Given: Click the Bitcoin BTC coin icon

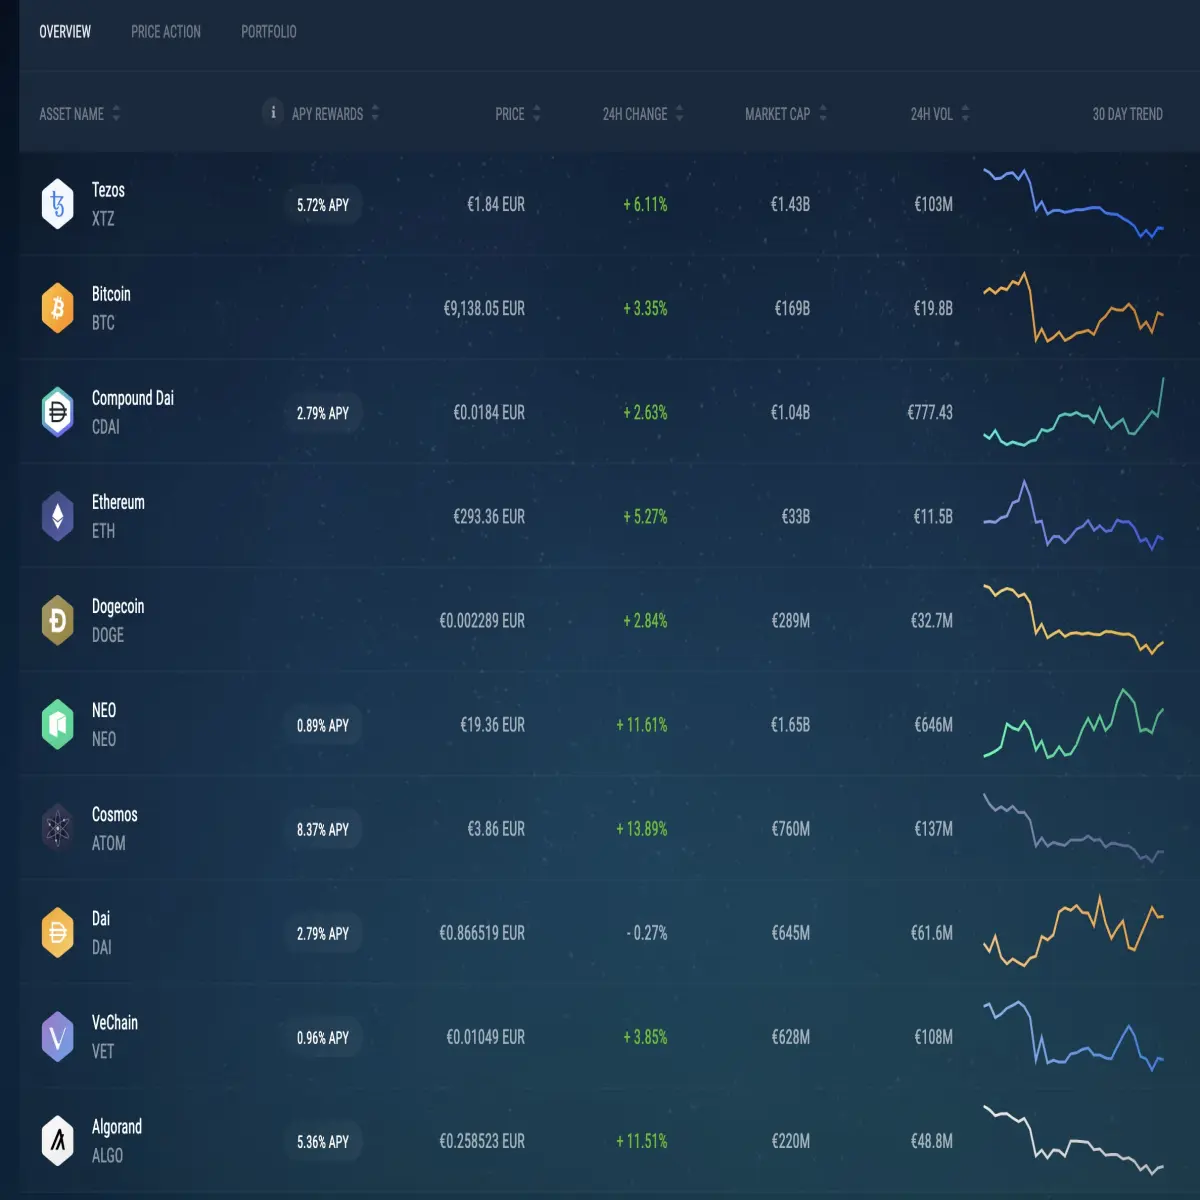Looking at the screenshot, I should [x=58, y=308].
